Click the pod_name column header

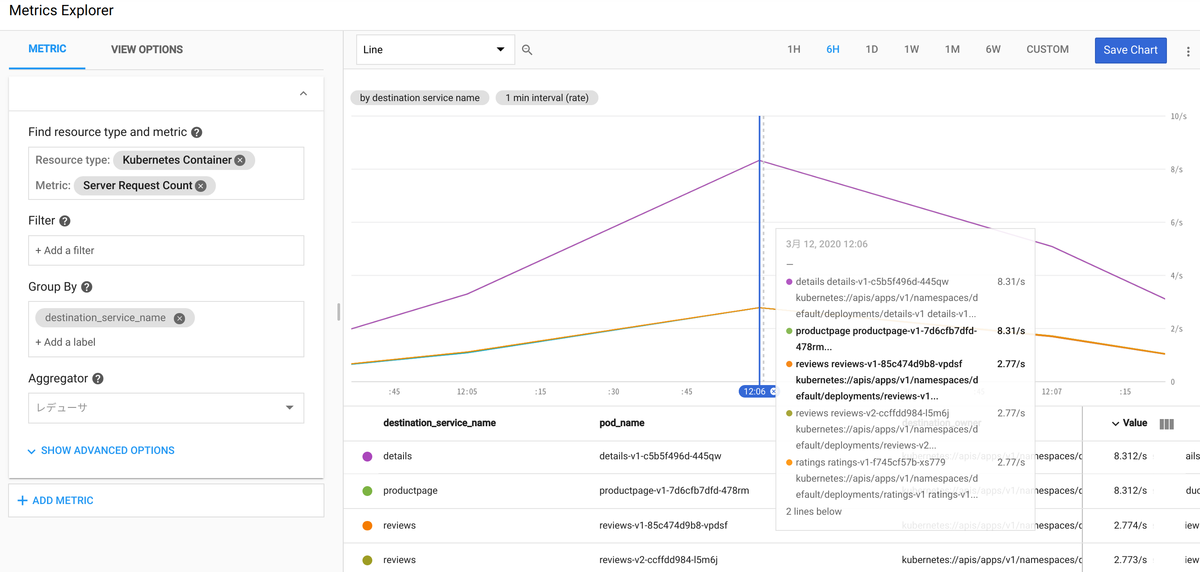(621, 423)
